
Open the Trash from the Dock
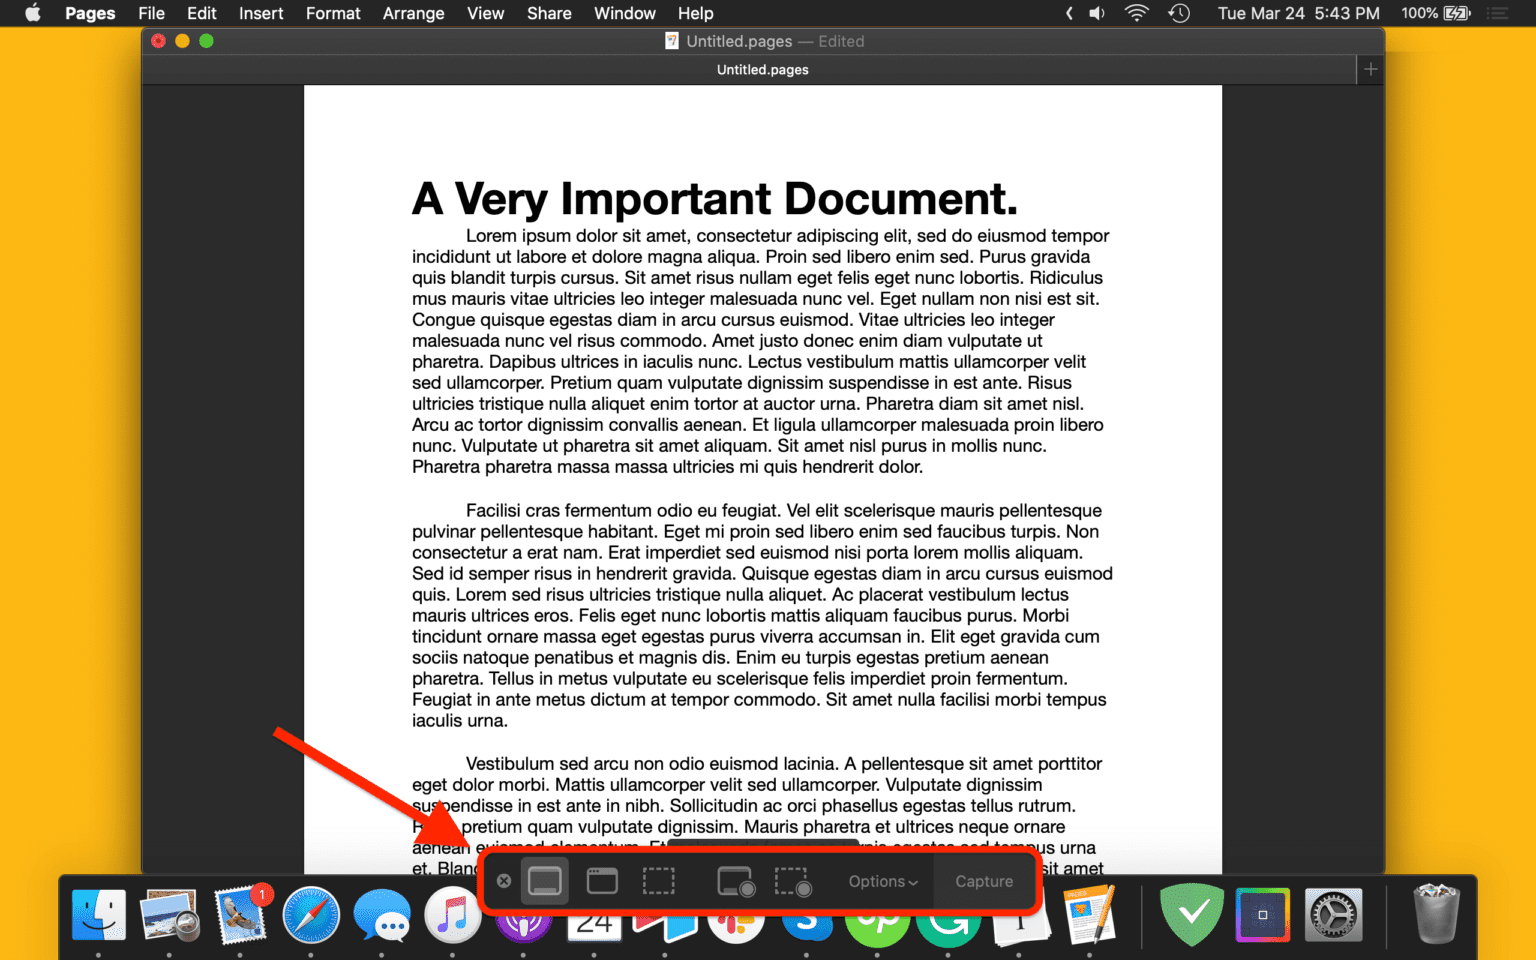(1437, 915)
